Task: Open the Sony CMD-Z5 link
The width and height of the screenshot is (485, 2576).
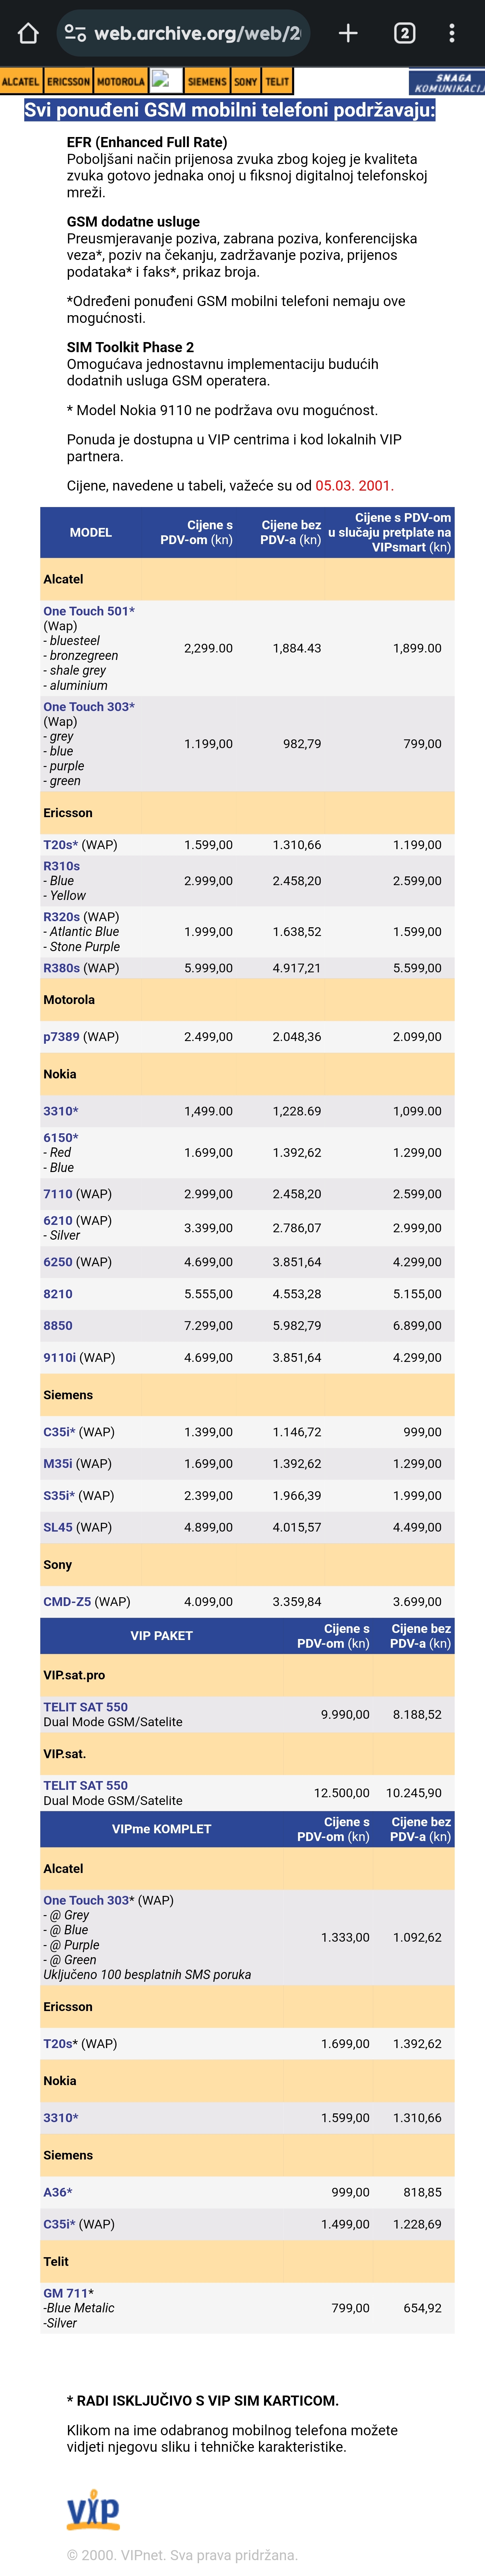Action: pyautogui.click(x=67, y=1602)
